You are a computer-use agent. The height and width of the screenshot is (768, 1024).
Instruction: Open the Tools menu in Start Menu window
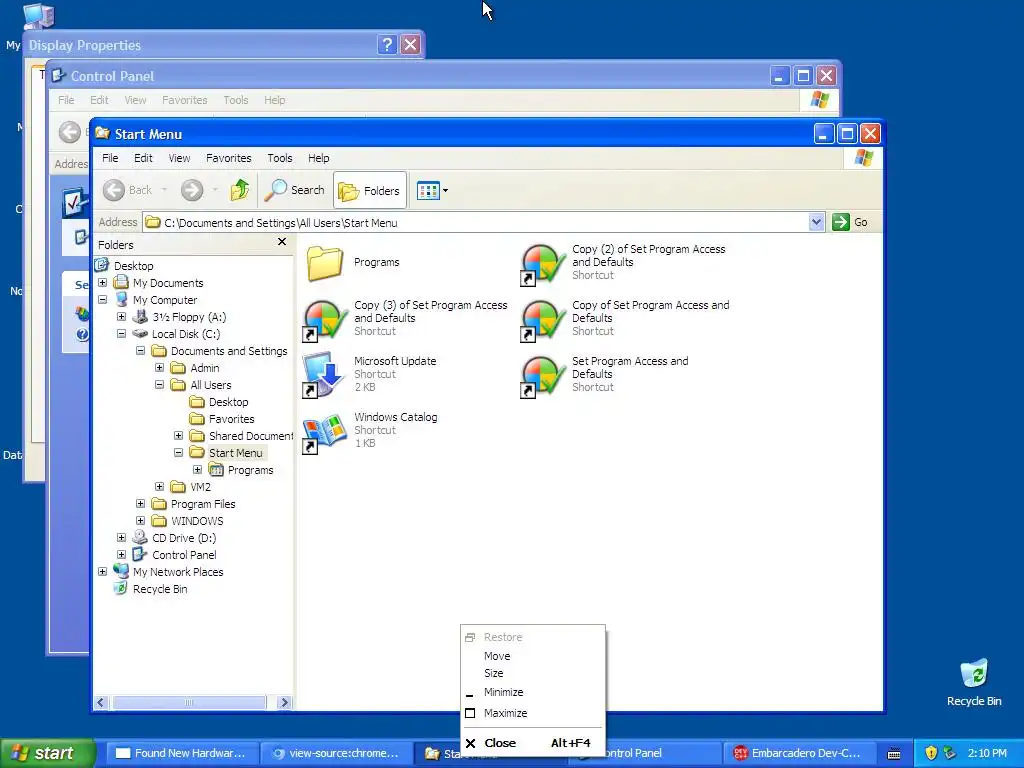coord(280,158)
